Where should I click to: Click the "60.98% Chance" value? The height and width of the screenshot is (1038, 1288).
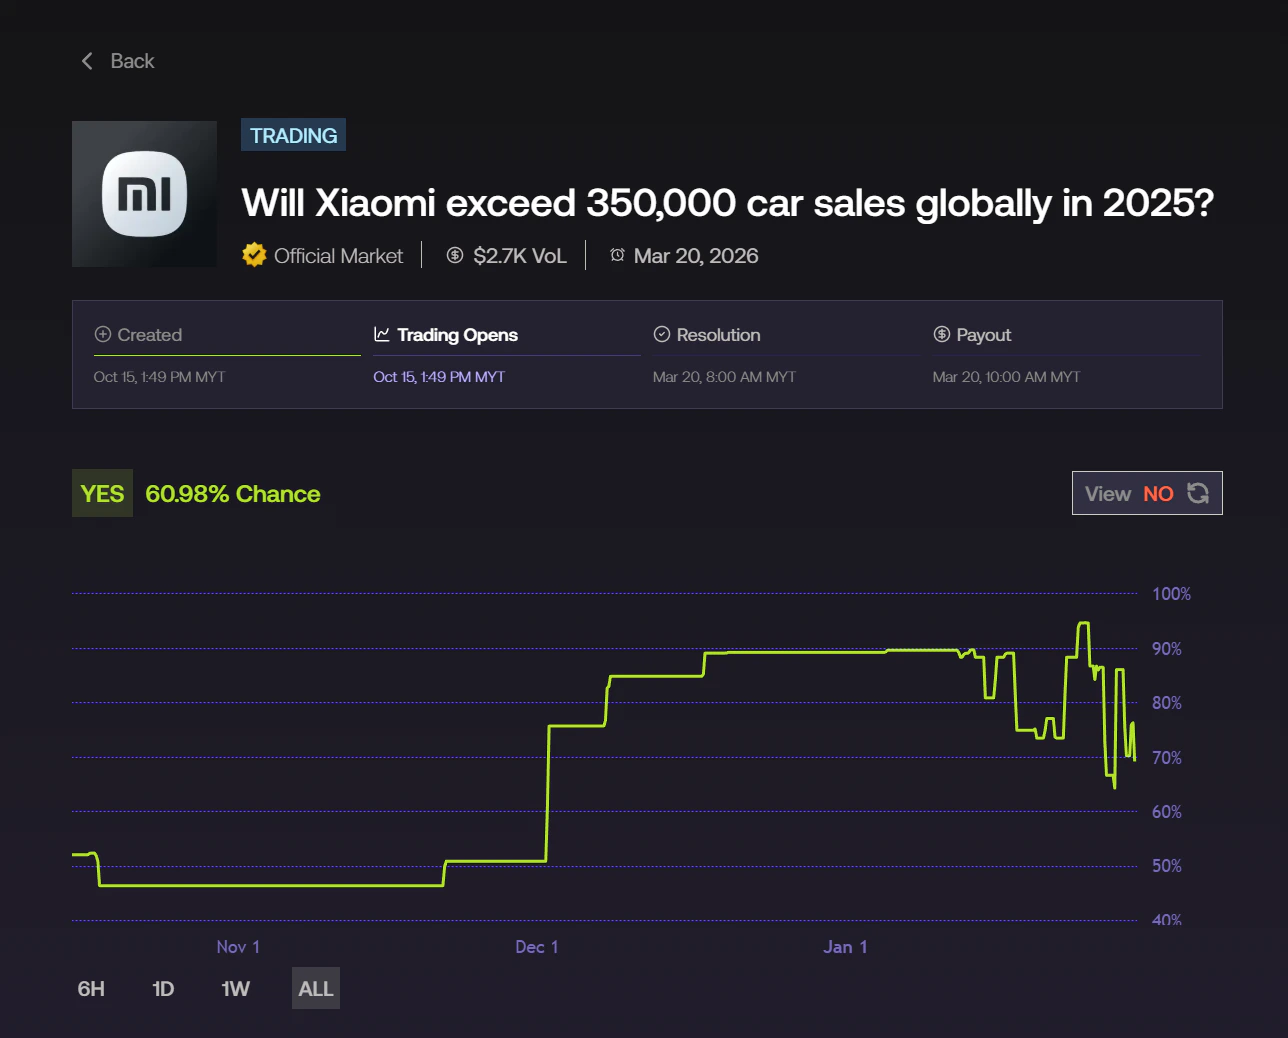(x=233, y=494)
